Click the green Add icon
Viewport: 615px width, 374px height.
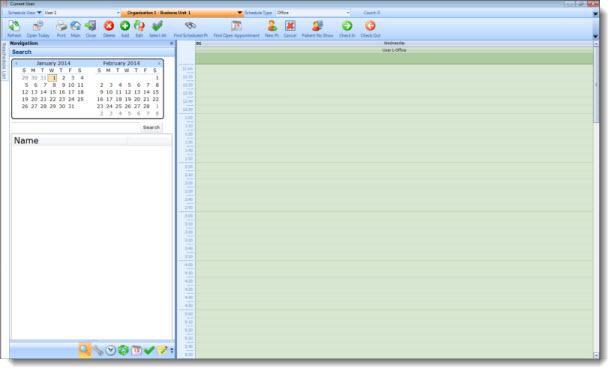[125, 26]
